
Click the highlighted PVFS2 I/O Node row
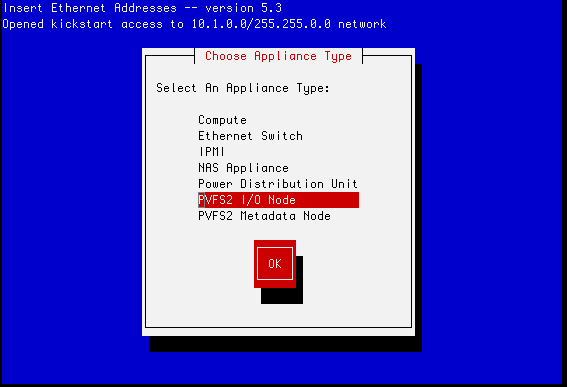(x=278, y=200)
